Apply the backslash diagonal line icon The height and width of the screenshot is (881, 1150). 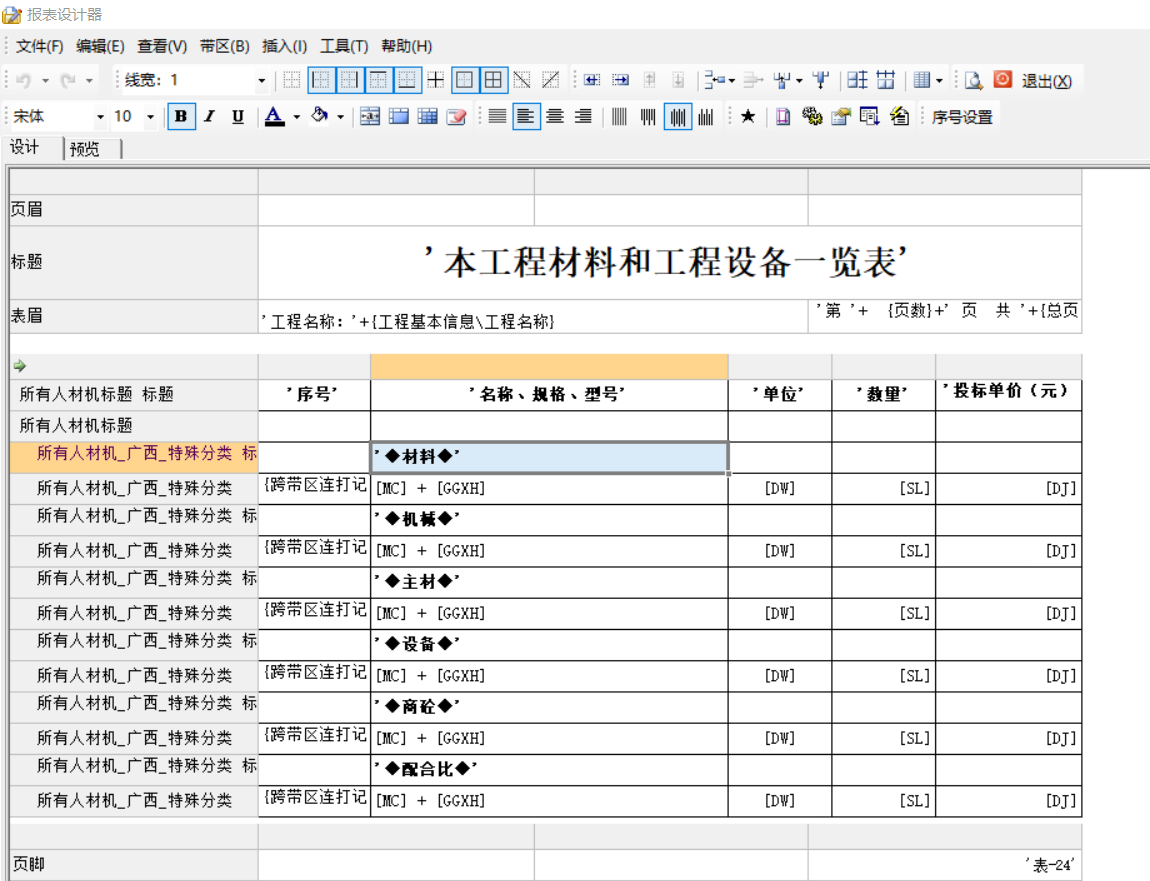point(522,80)
